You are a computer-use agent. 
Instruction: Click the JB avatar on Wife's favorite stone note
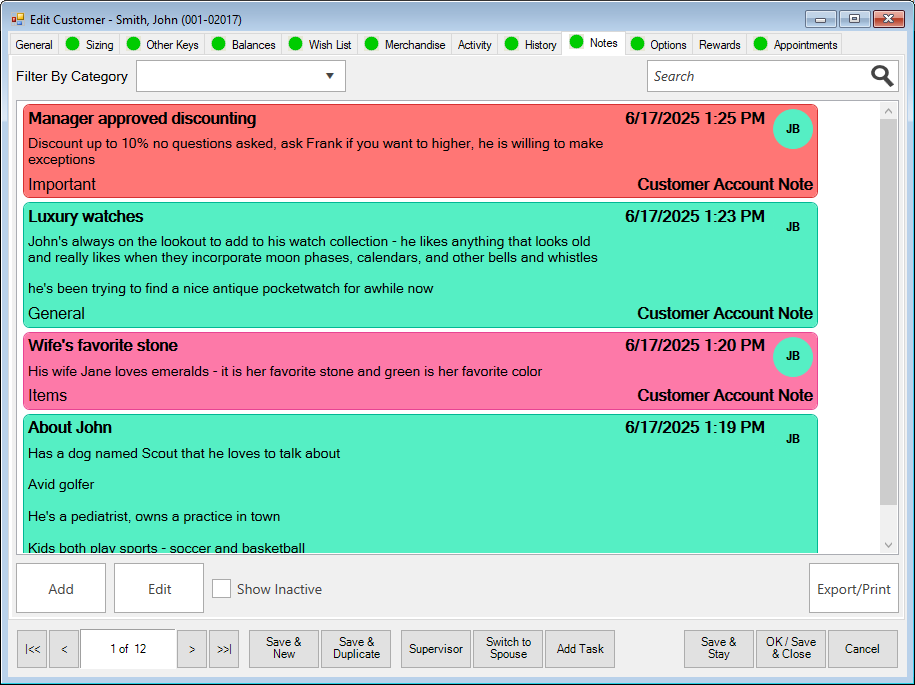coord(792,356)
